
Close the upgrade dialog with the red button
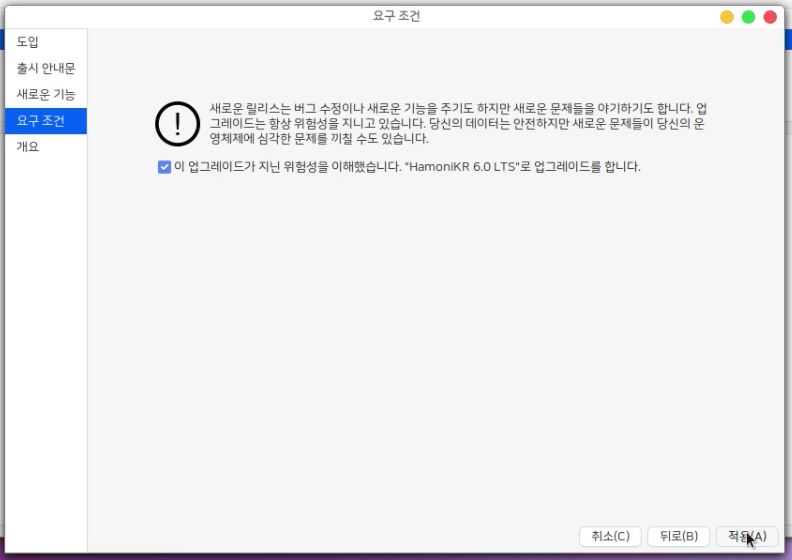pyautogui.click(x=770, y=17)
